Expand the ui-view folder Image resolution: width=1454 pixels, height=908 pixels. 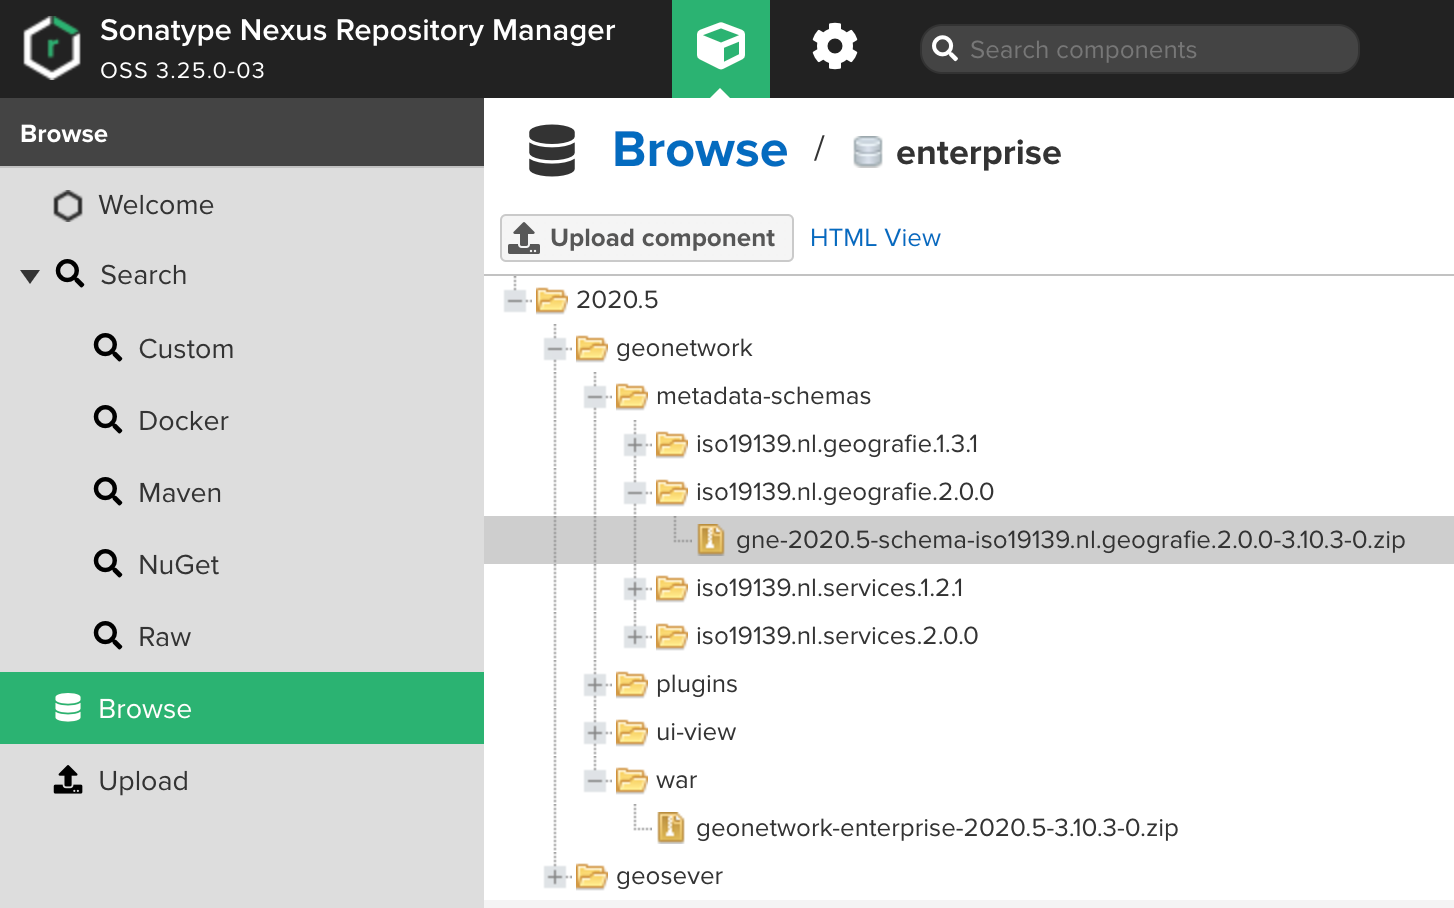coord(595,732)
